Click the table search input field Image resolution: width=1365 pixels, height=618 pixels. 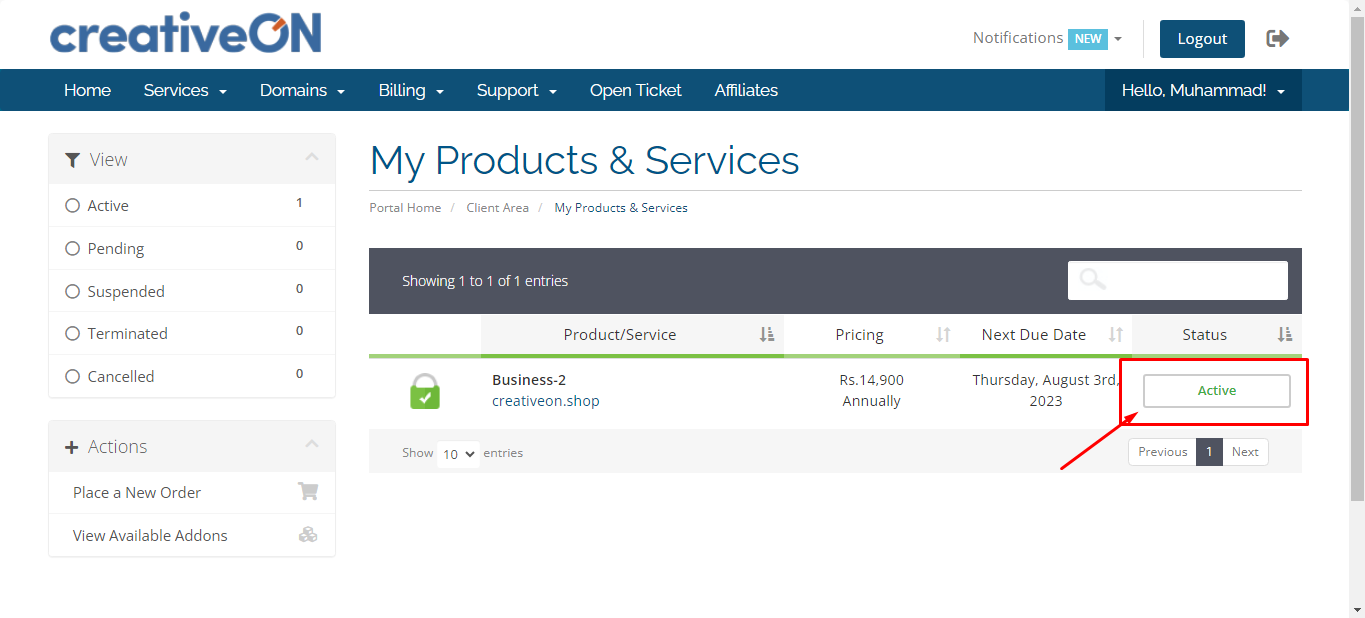(x=1178, y=280)
